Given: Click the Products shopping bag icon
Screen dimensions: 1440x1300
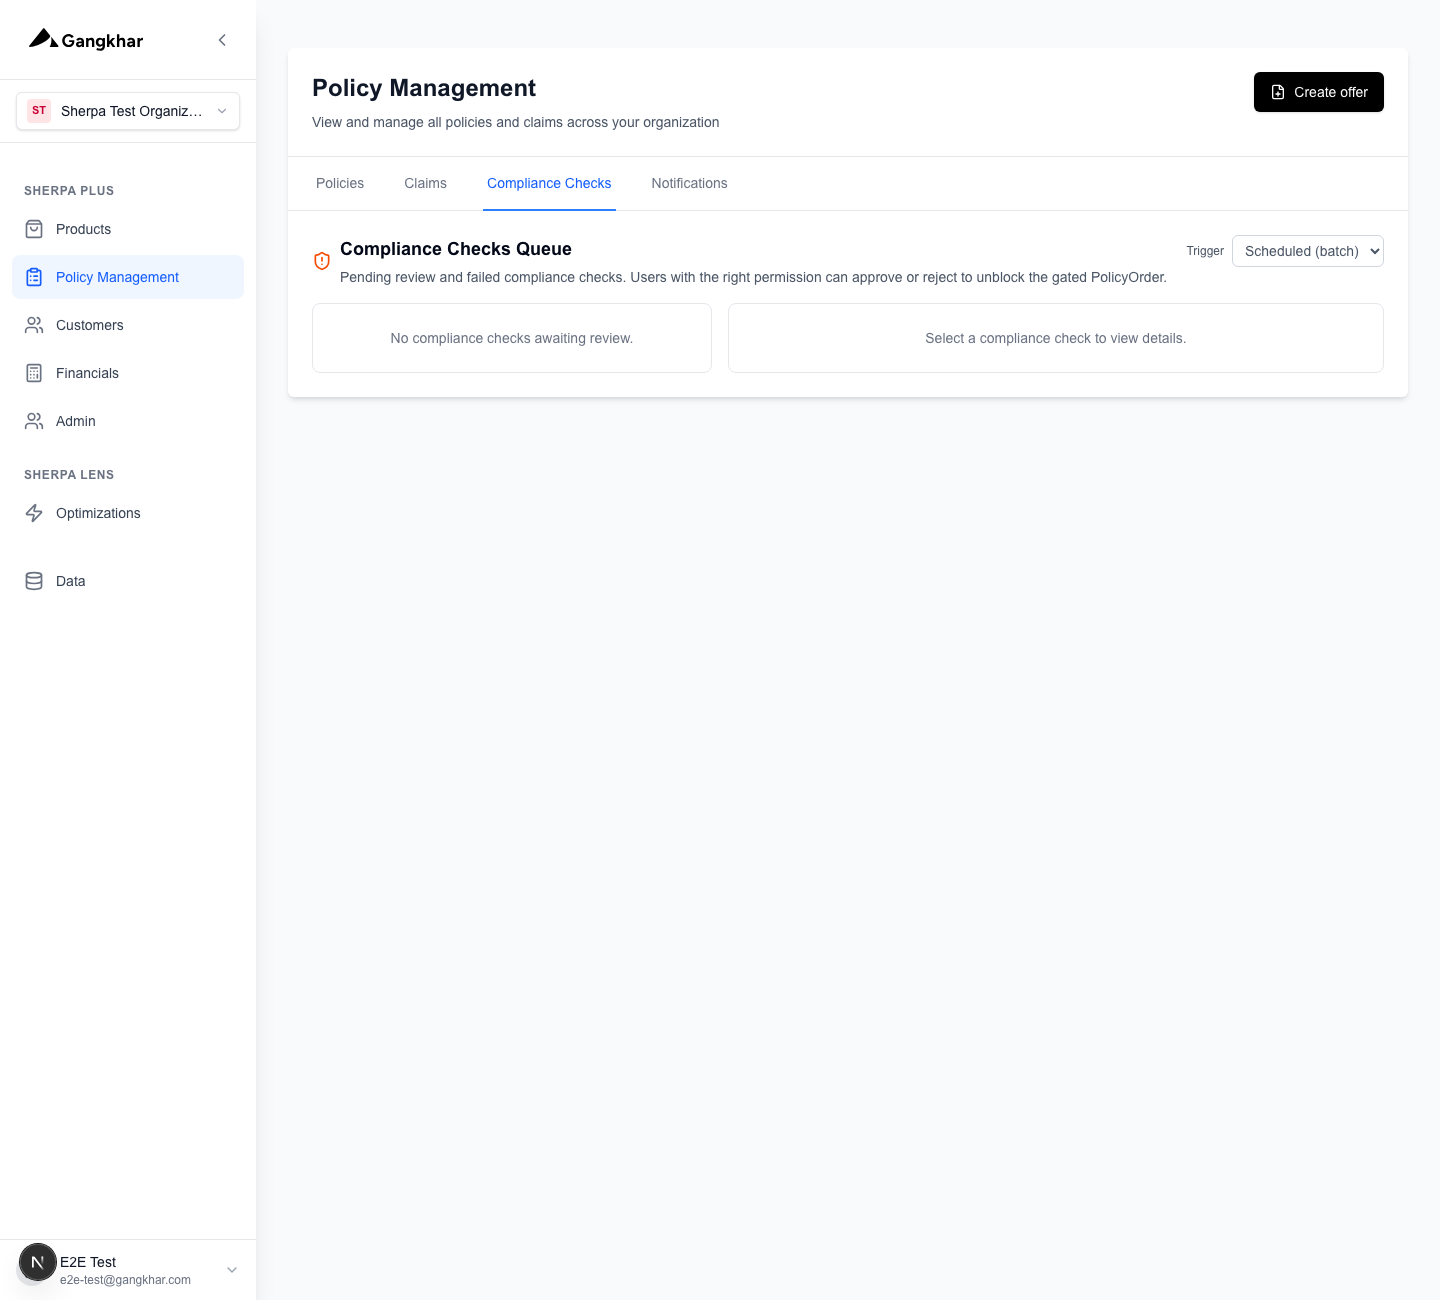Looking at the screenshot, I should click(34, 229).
